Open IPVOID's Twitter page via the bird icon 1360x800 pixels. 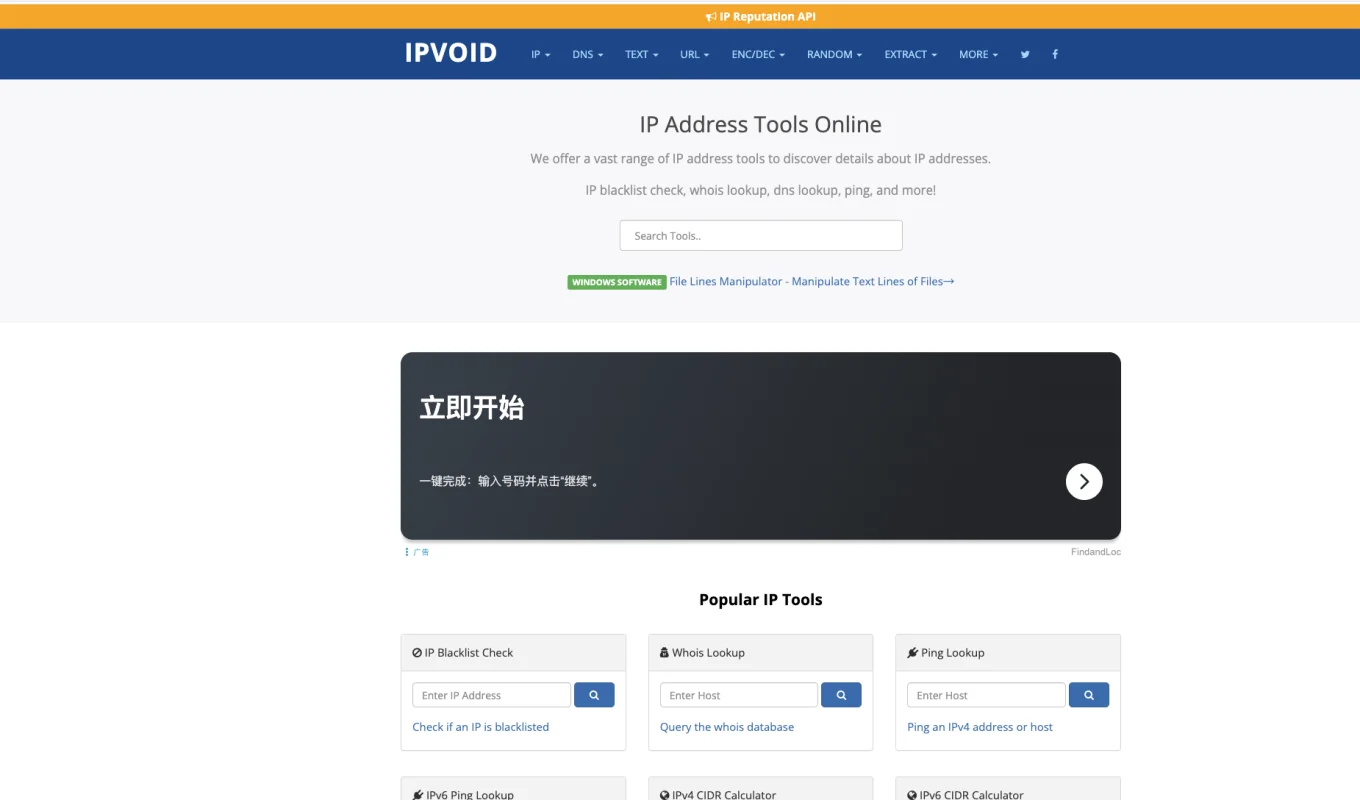(x=1024, y=54)
